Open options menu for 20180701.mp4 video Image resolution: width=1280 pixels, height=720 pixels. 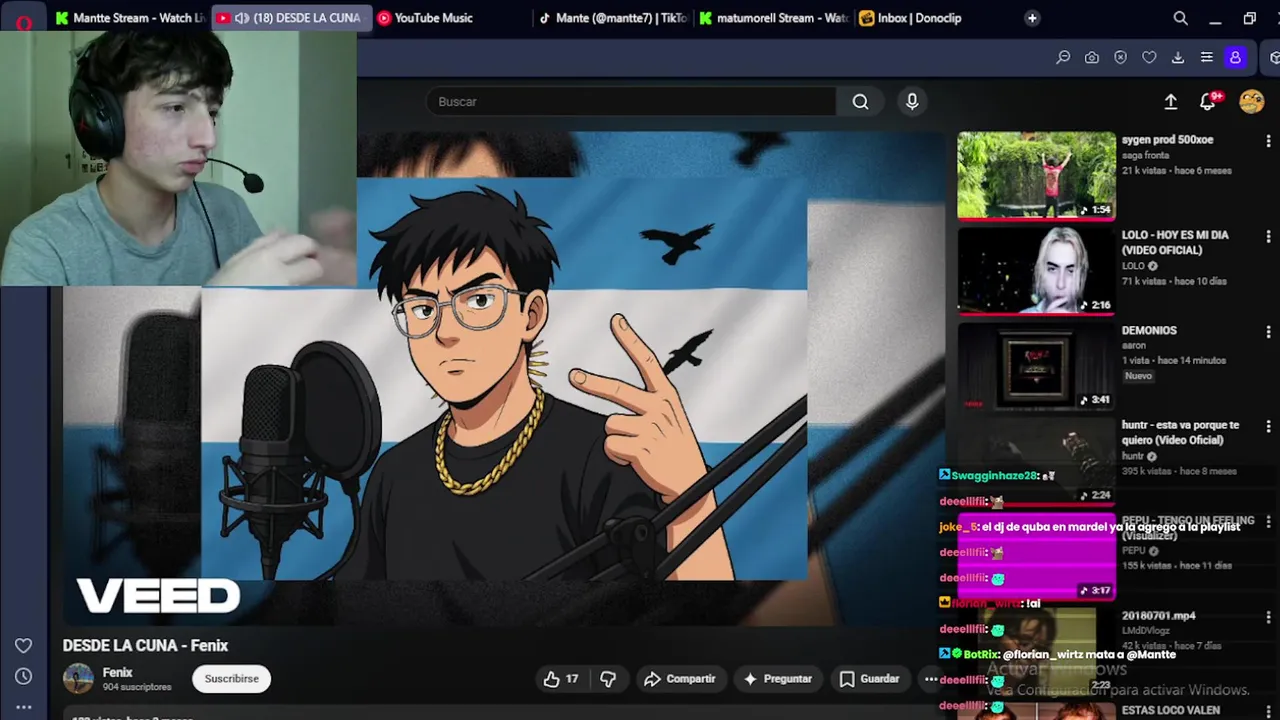pyautogui.click(x=1268, y=617)
